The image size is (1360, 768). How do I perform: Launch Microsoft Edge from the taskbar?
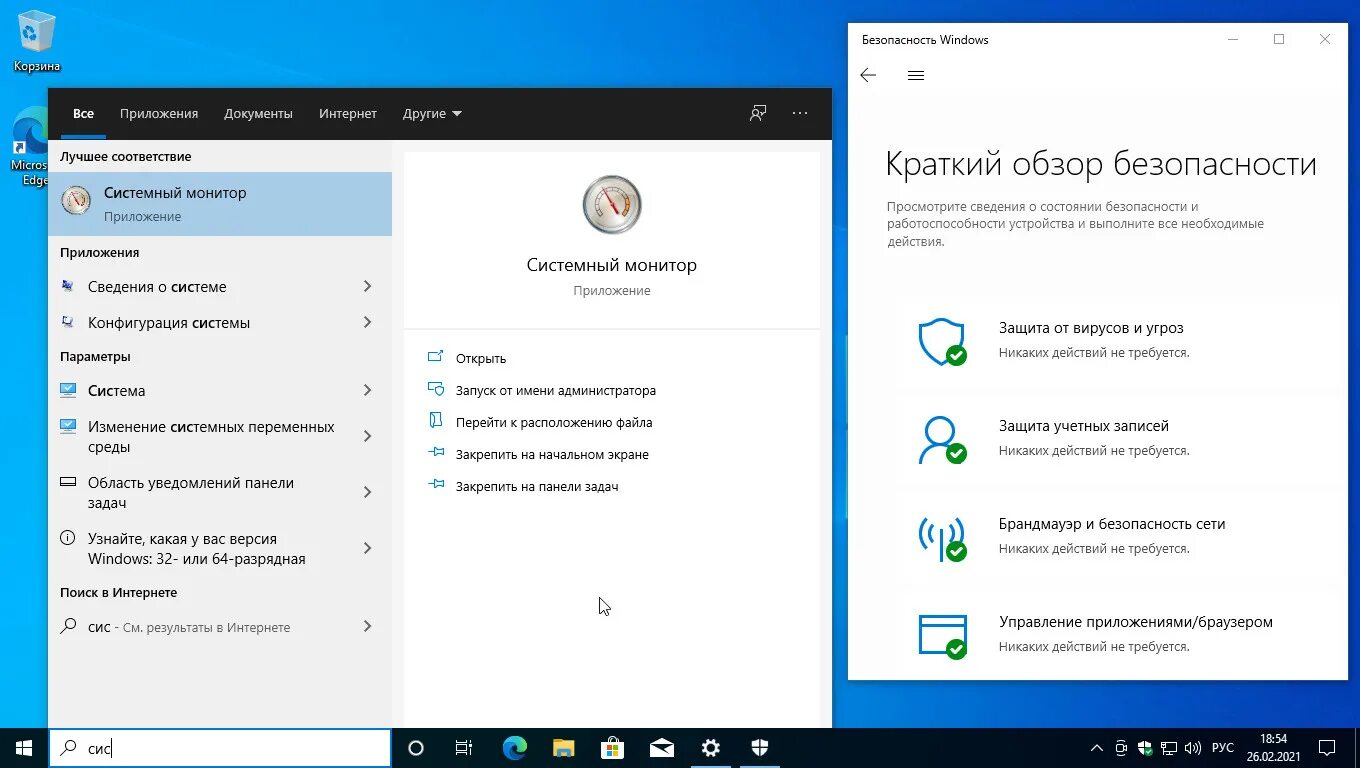pos(515,748)
